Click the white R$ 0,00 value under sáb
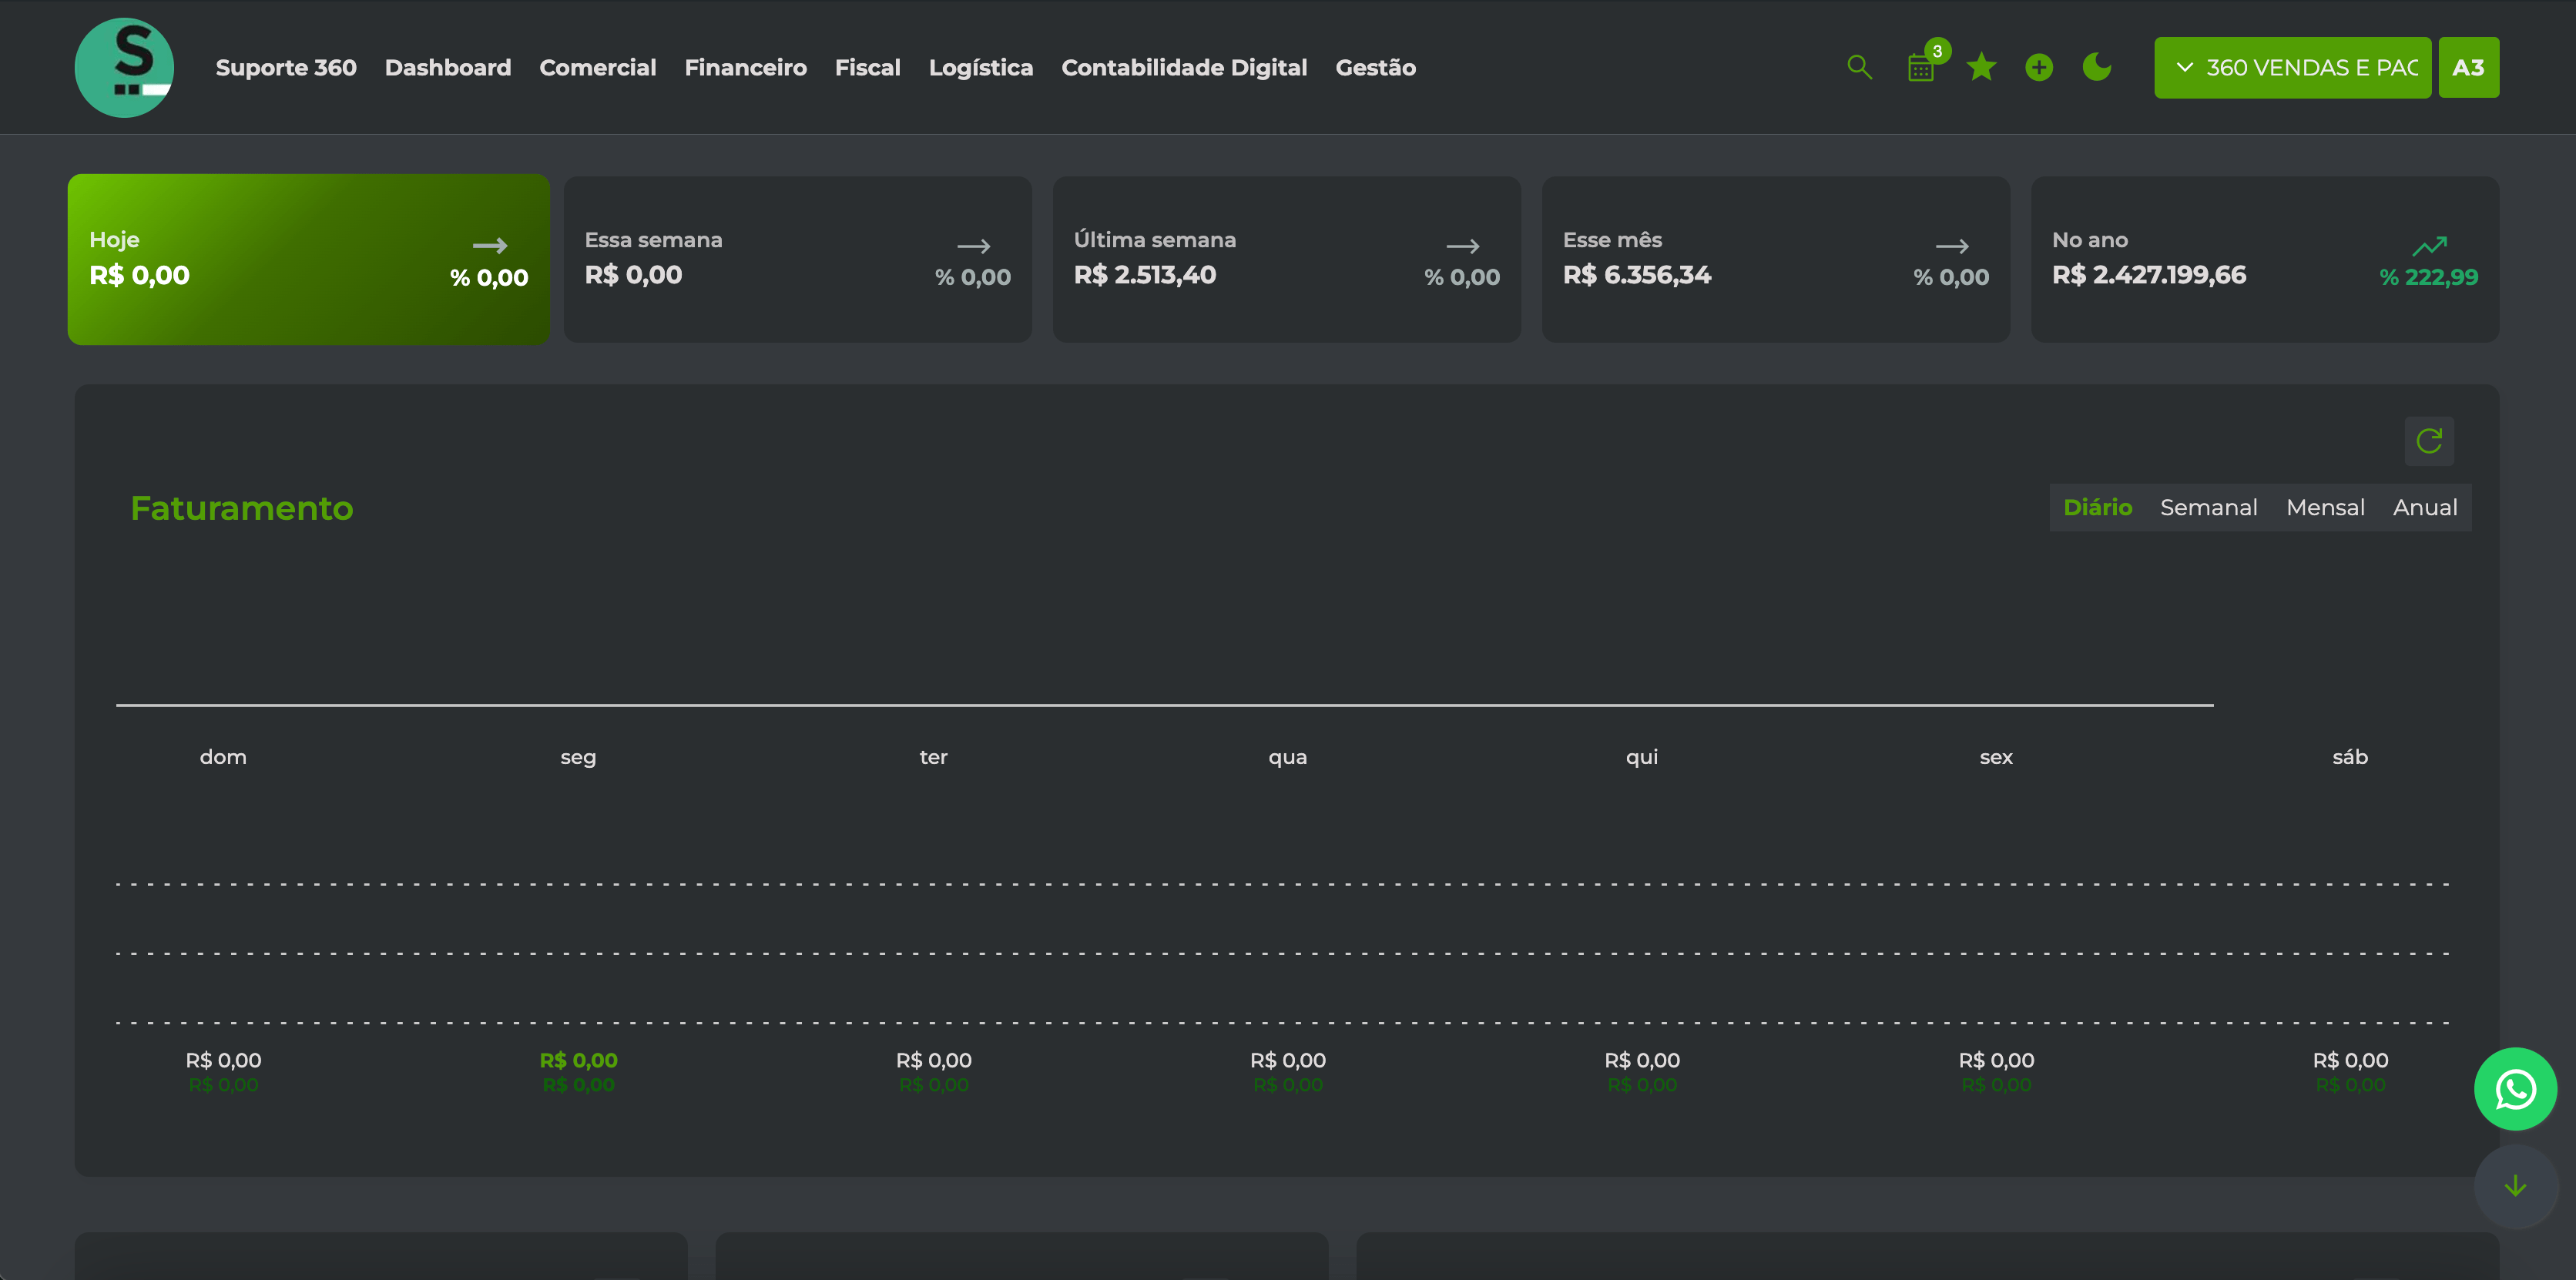This screenshot has height=1280, width=2576. click(x=2350, y=1060)
